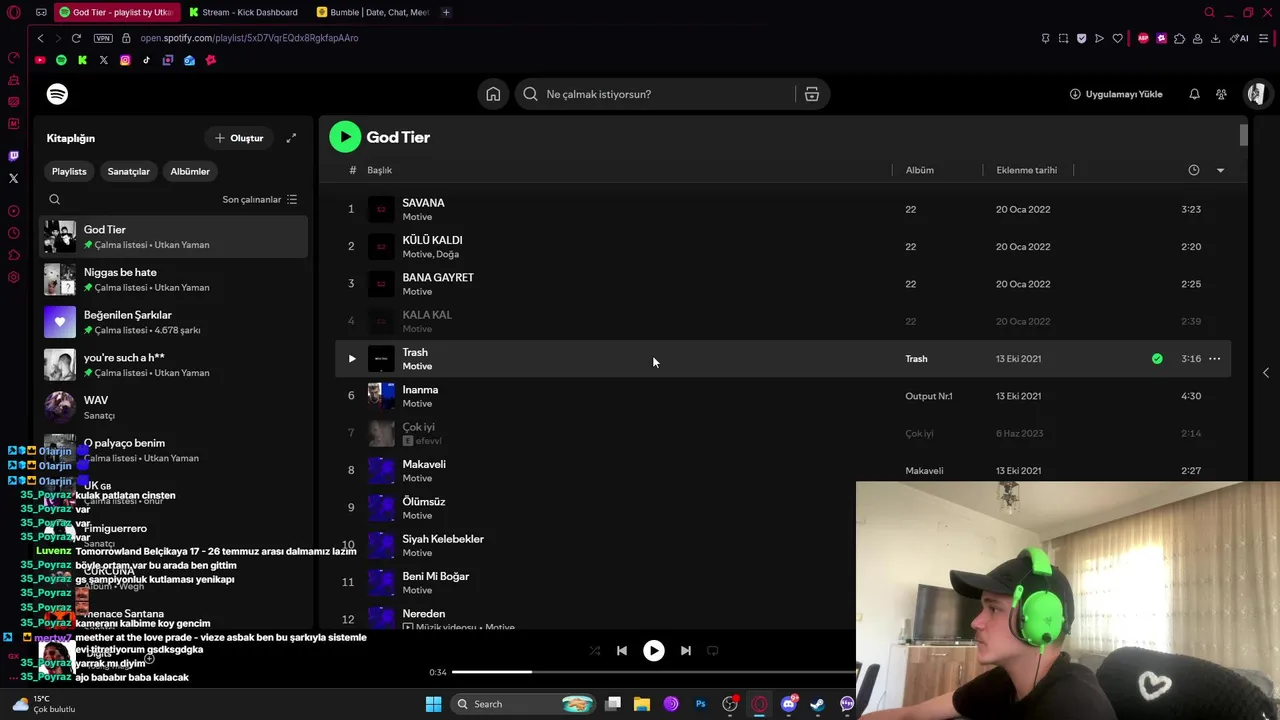
Task: Expand the library with the arrows icon
Action: tap(291, 138)
